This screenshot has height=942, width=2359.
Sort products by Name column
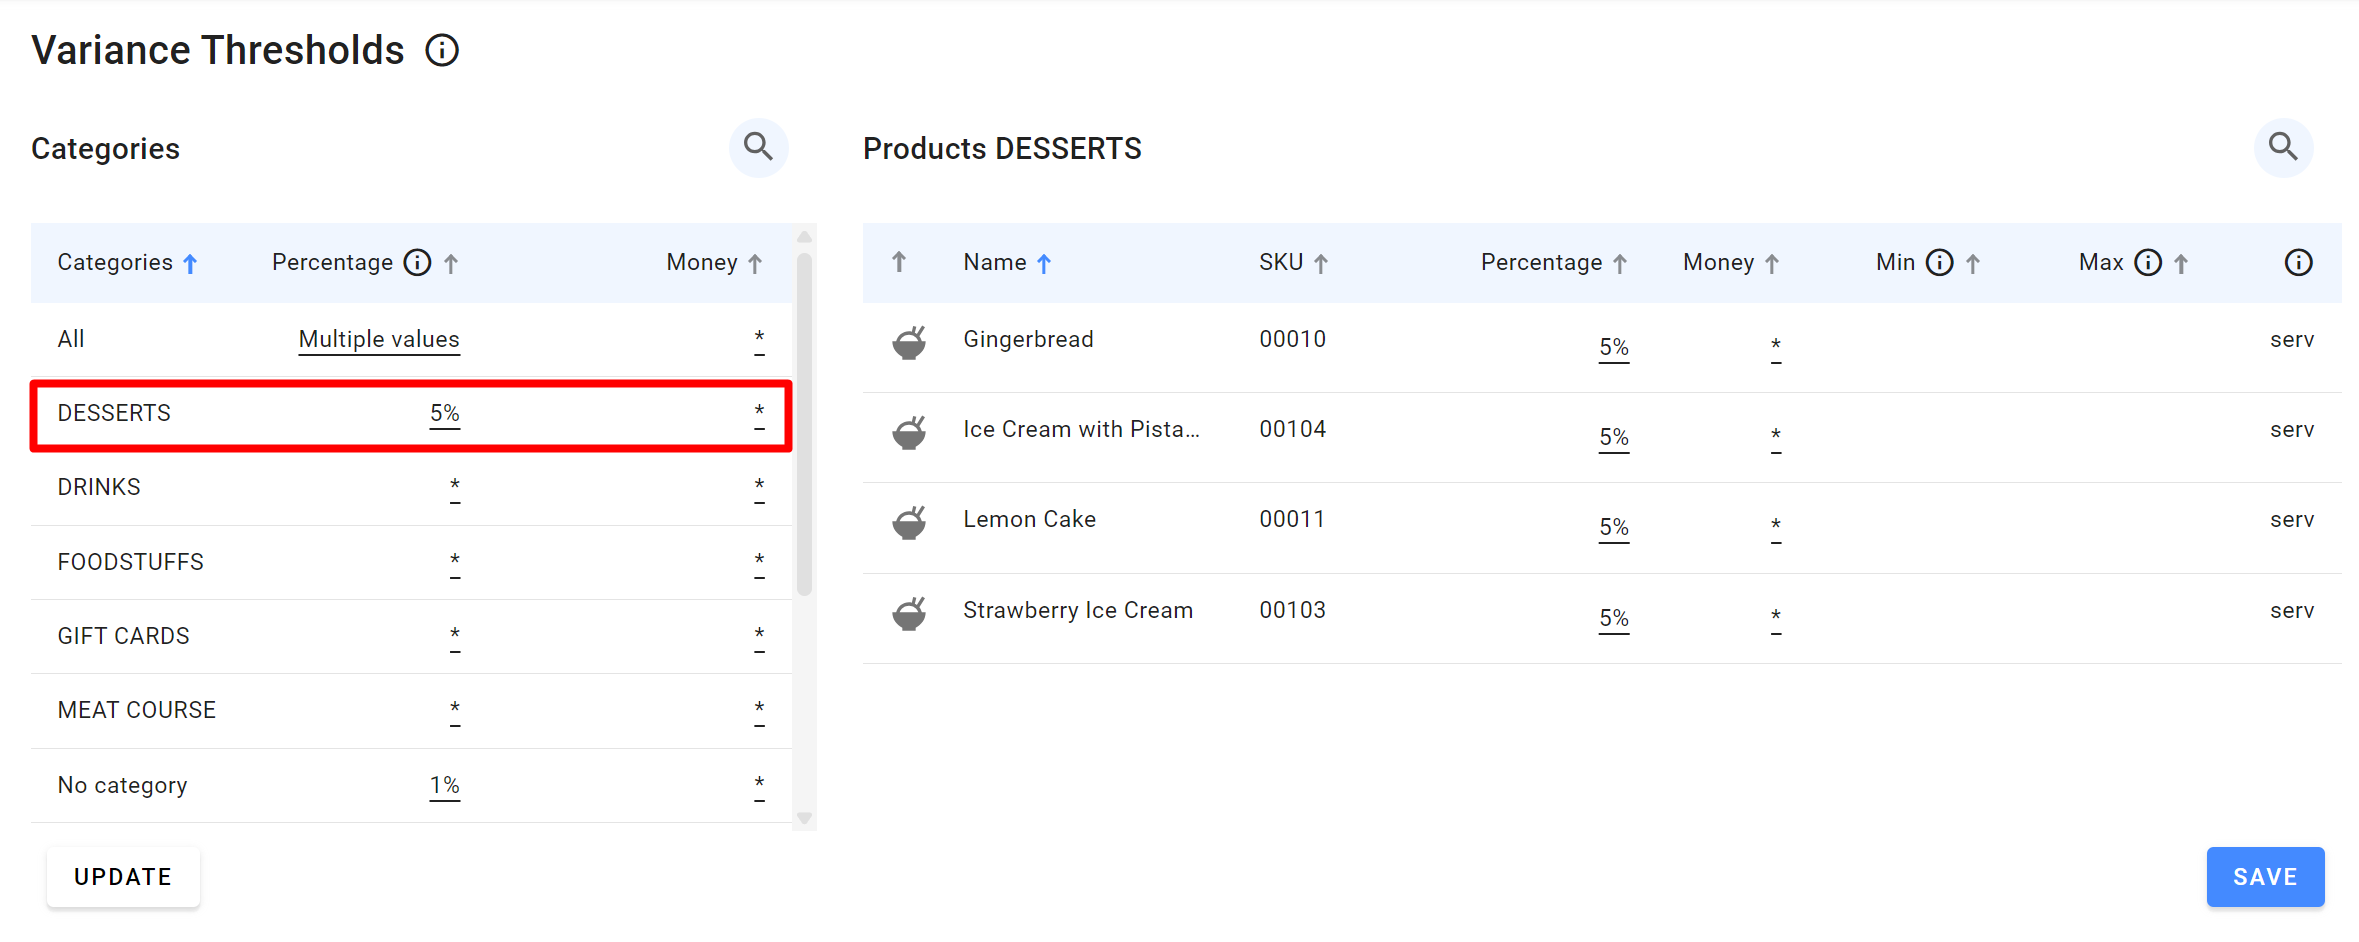(x=1044, y=264)
